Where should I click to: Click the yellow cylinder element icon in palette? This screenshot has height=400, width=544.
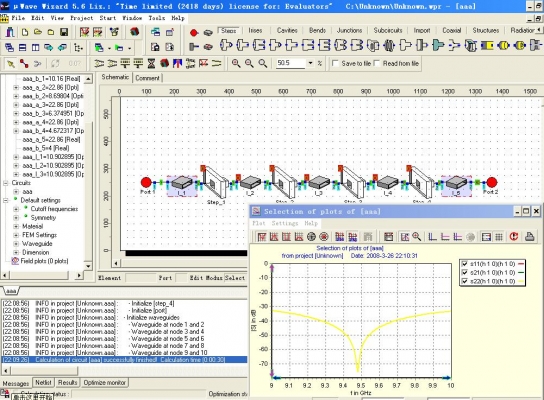pos(503,45)
